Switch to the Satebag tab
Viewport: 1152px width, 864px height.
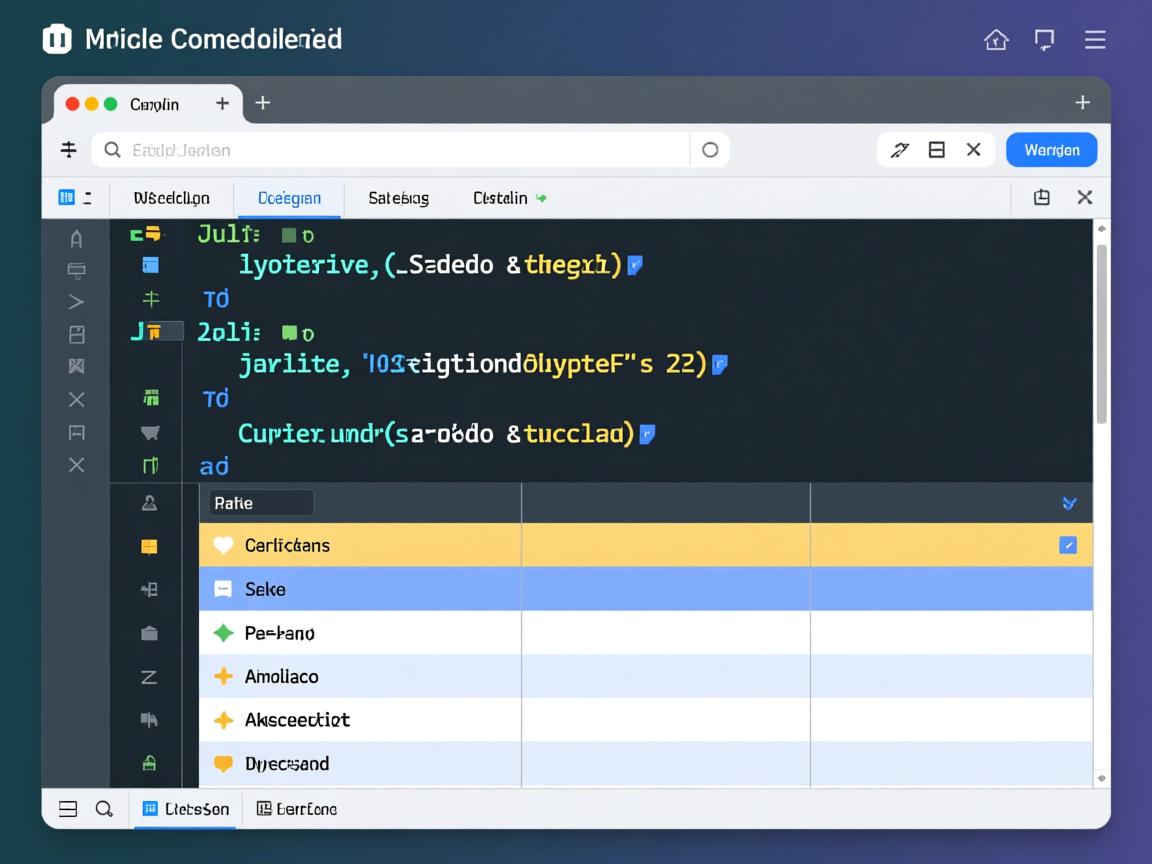tap(398, 198)
